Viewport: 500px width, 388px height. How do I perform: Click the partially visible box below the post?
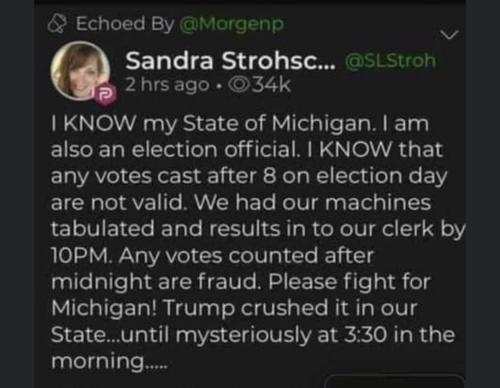(394, 381)
